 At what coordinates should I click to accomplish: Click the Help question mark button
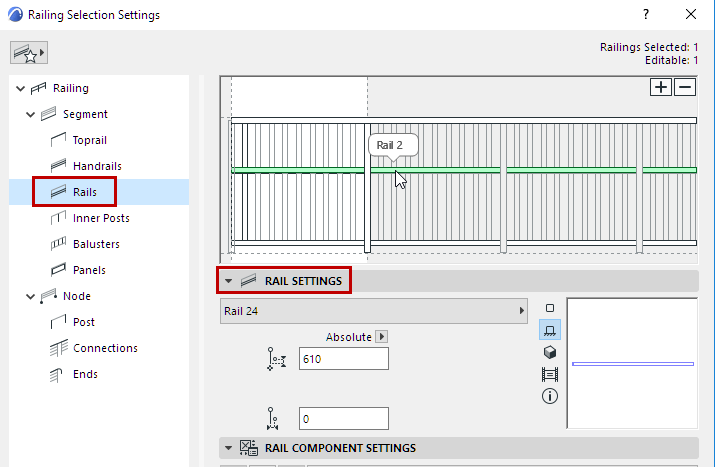point(647,15)
